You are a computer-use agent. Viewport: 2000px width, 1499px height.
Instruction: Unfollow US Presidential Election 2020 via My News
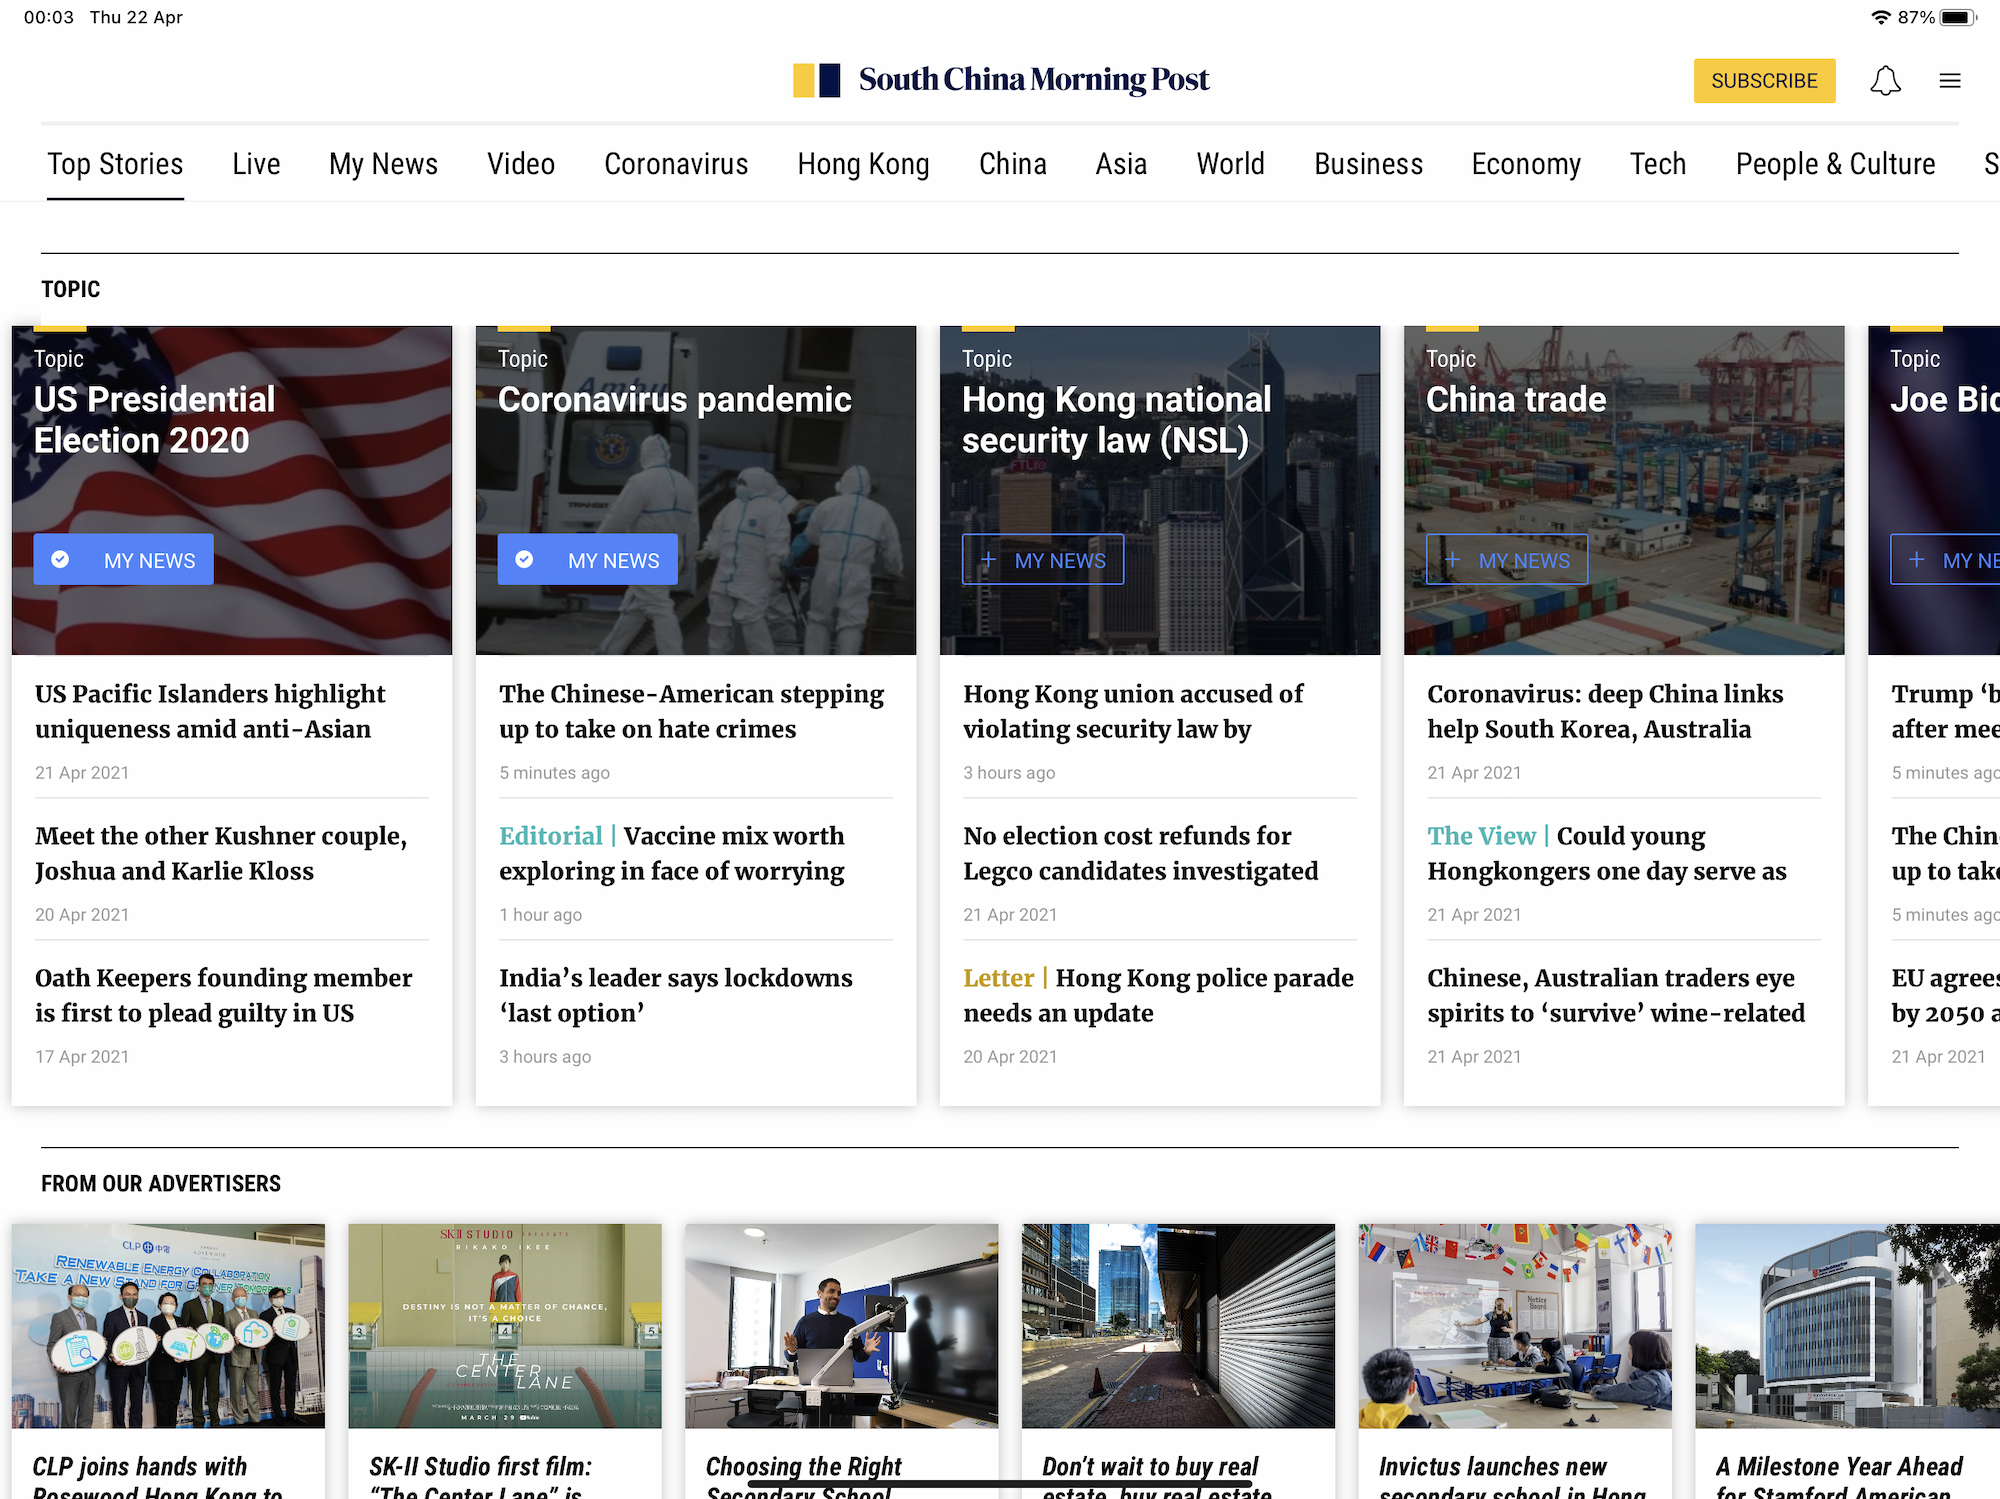click(123, 560)
